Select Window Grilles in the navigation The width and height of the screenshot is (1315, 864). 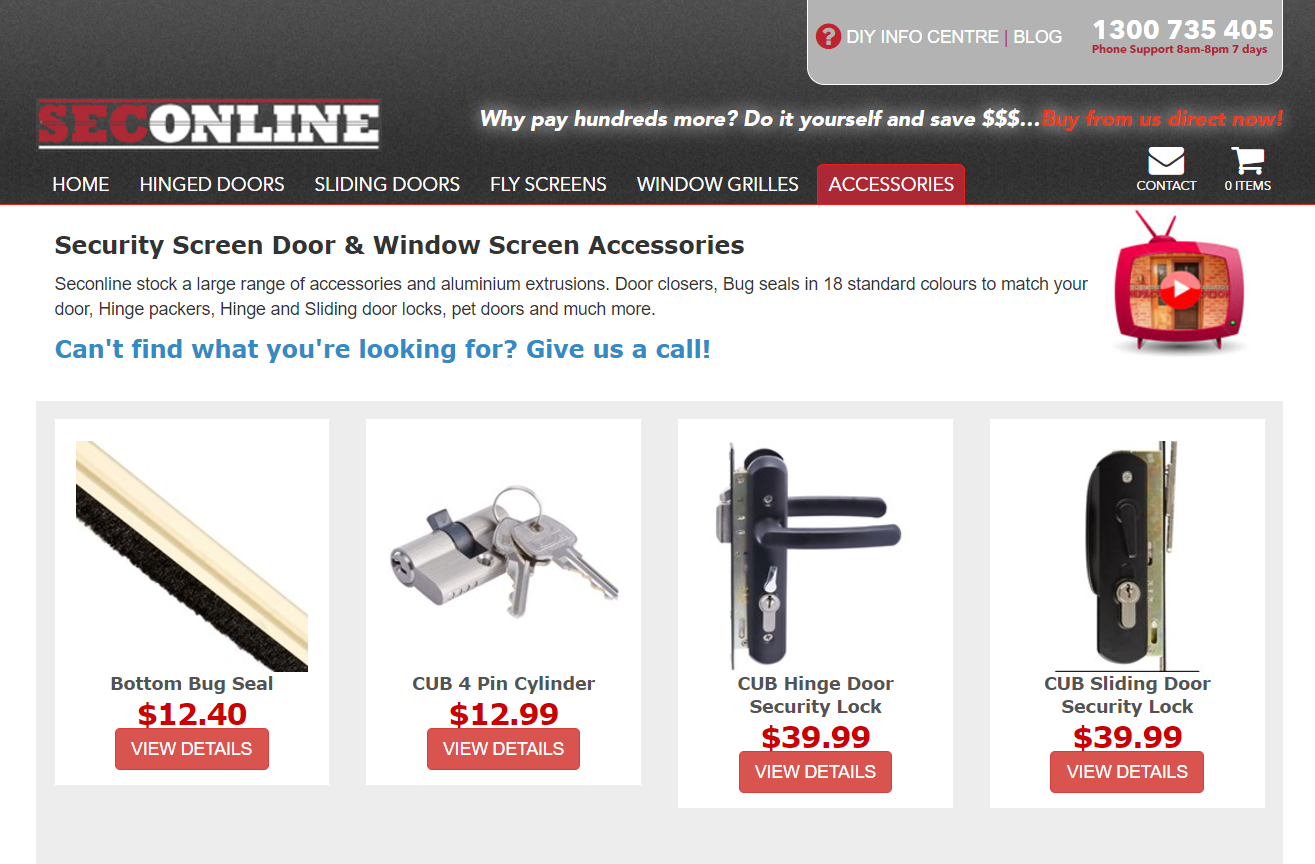click(718, 184)
